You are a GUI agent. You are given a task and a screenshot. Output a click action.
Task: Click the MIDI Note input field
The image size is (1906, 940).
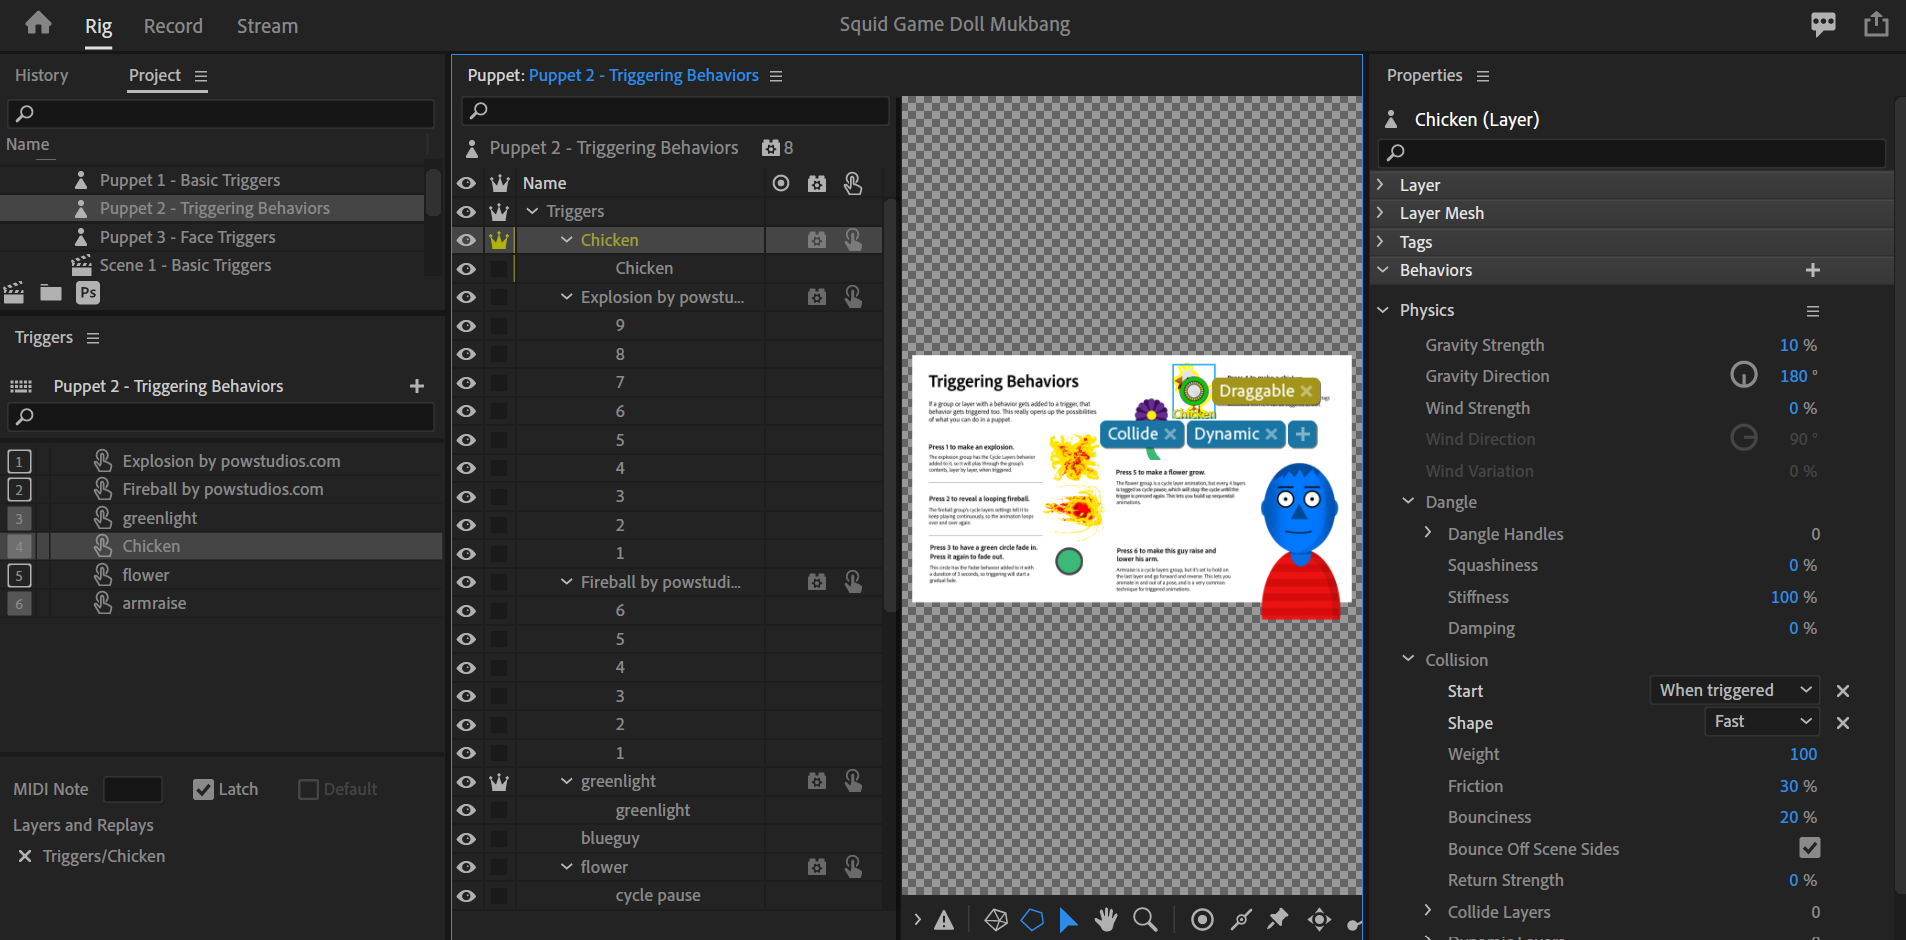pos(133,789)
